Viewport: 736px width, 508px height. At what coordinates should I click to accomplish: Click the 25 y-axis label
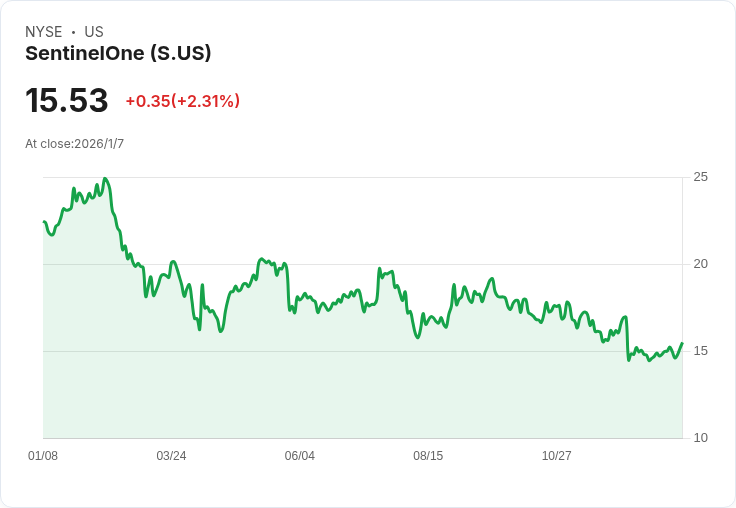click(701, 177)
